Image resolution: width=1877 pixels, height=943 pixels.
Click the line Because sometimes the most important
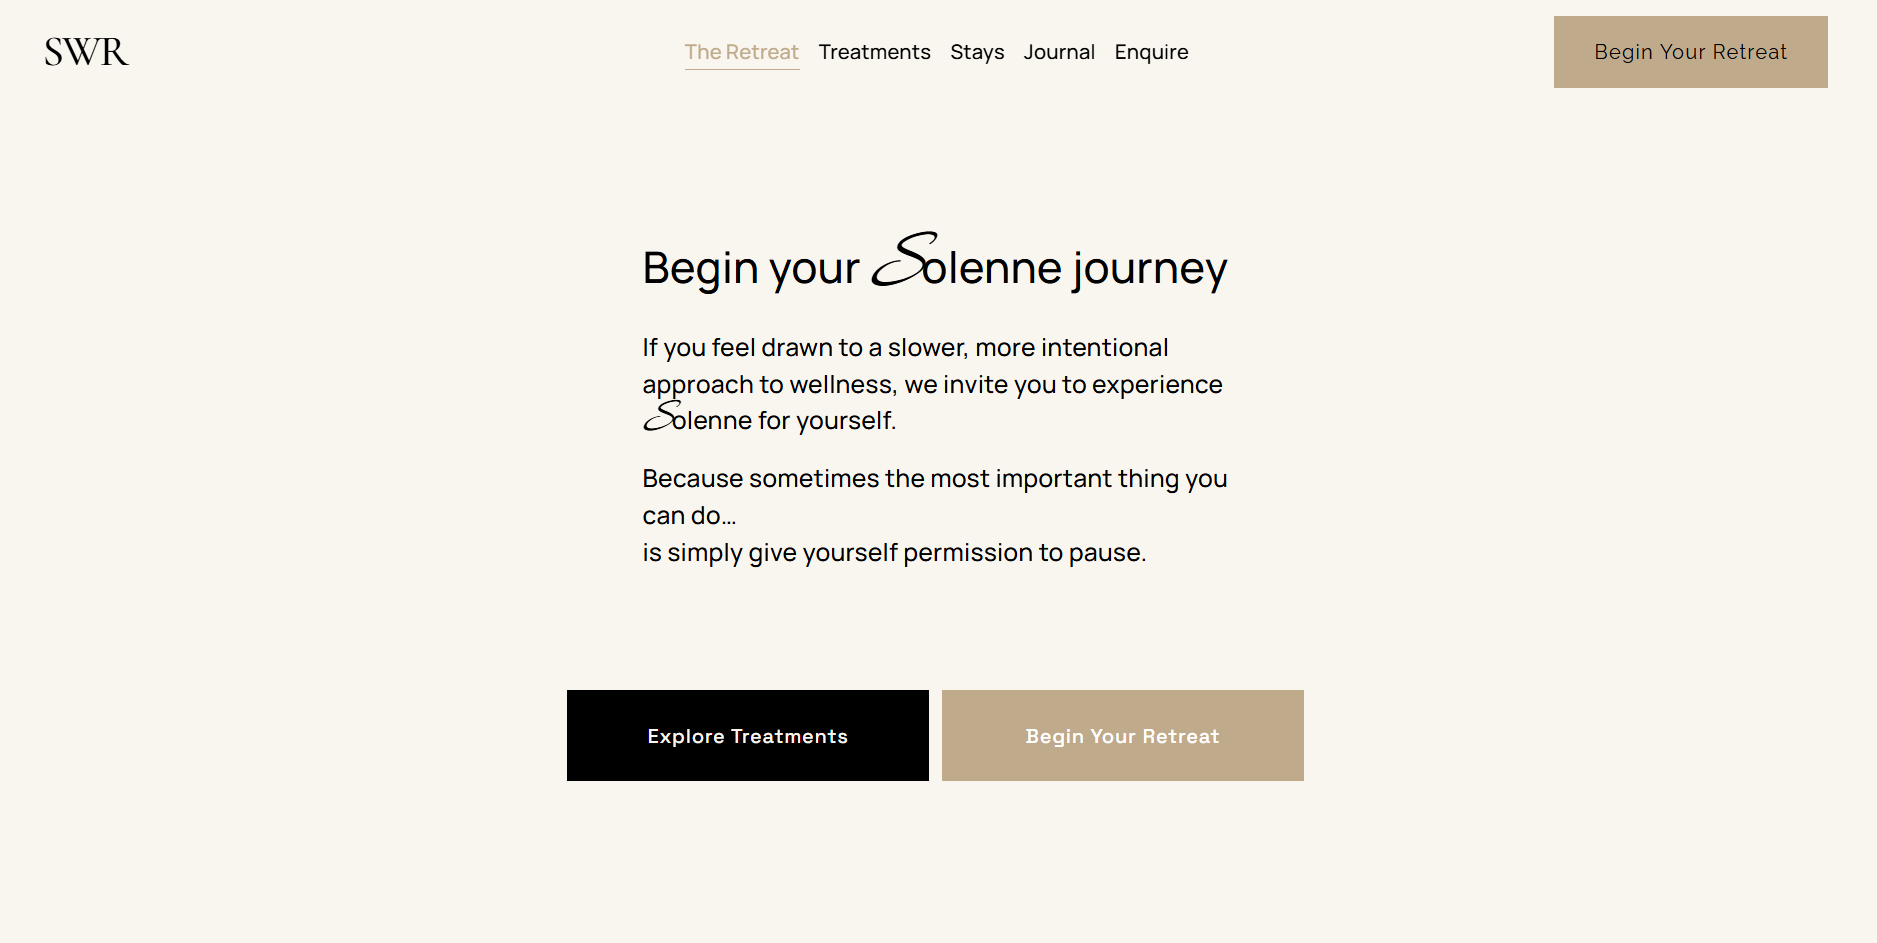[x=935, y=479]
